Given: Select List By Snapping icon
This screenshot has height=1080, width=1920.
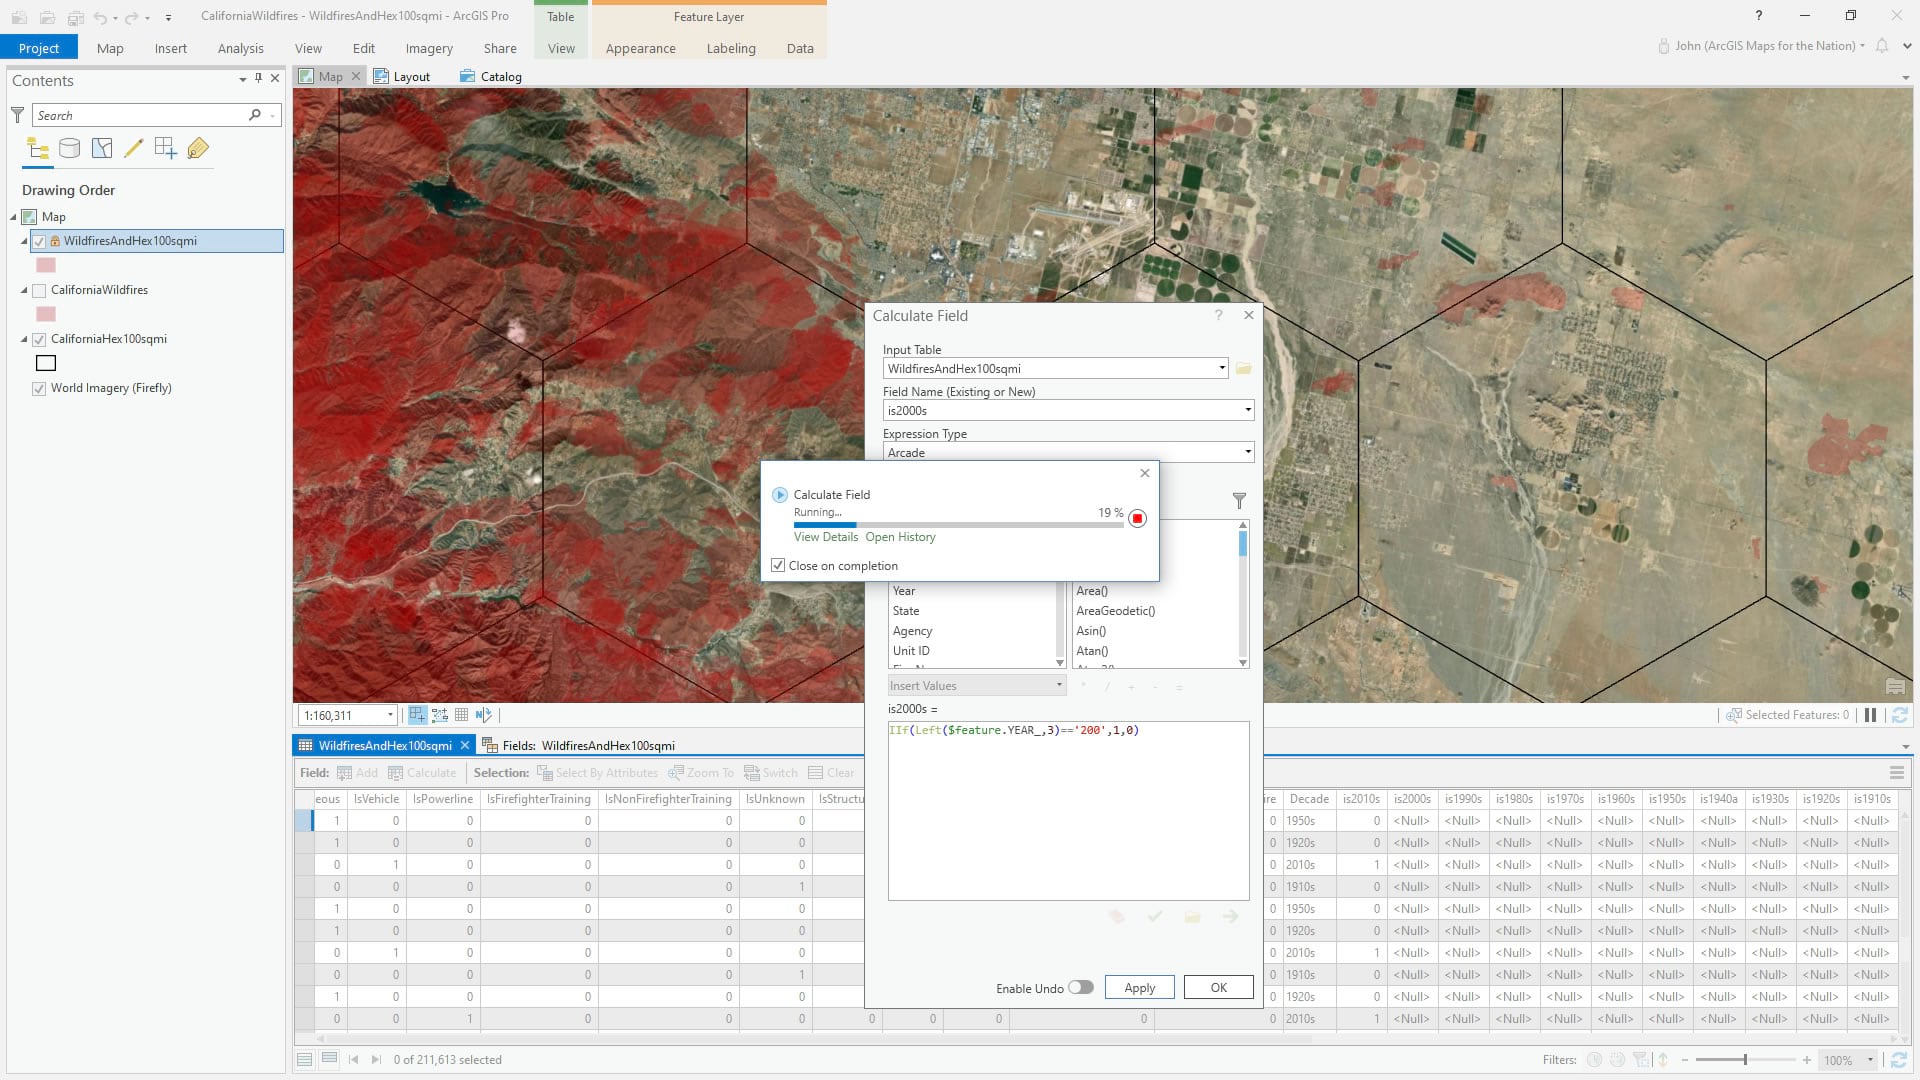Looking at the screenshot, I should (x=166, y=149).
